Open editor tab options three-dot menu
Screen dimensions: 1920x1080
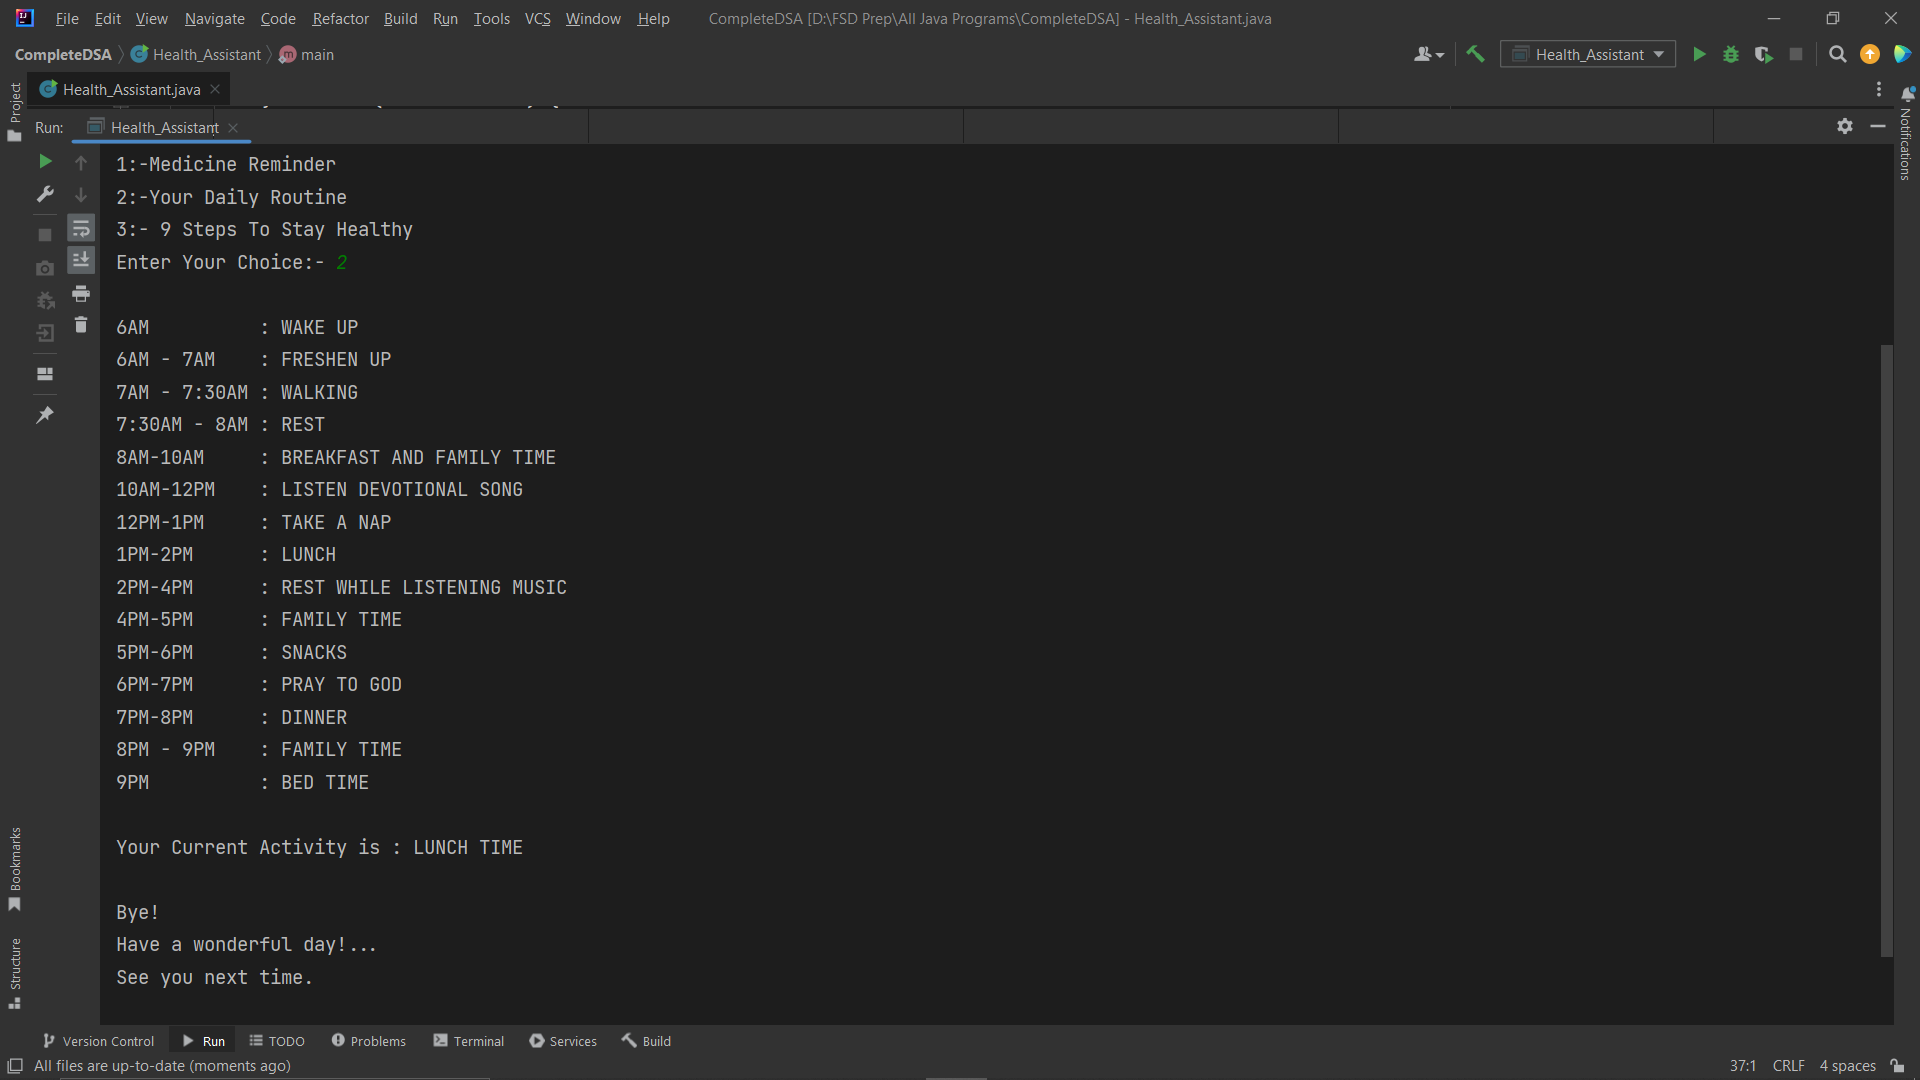[x=1879, y=89]
